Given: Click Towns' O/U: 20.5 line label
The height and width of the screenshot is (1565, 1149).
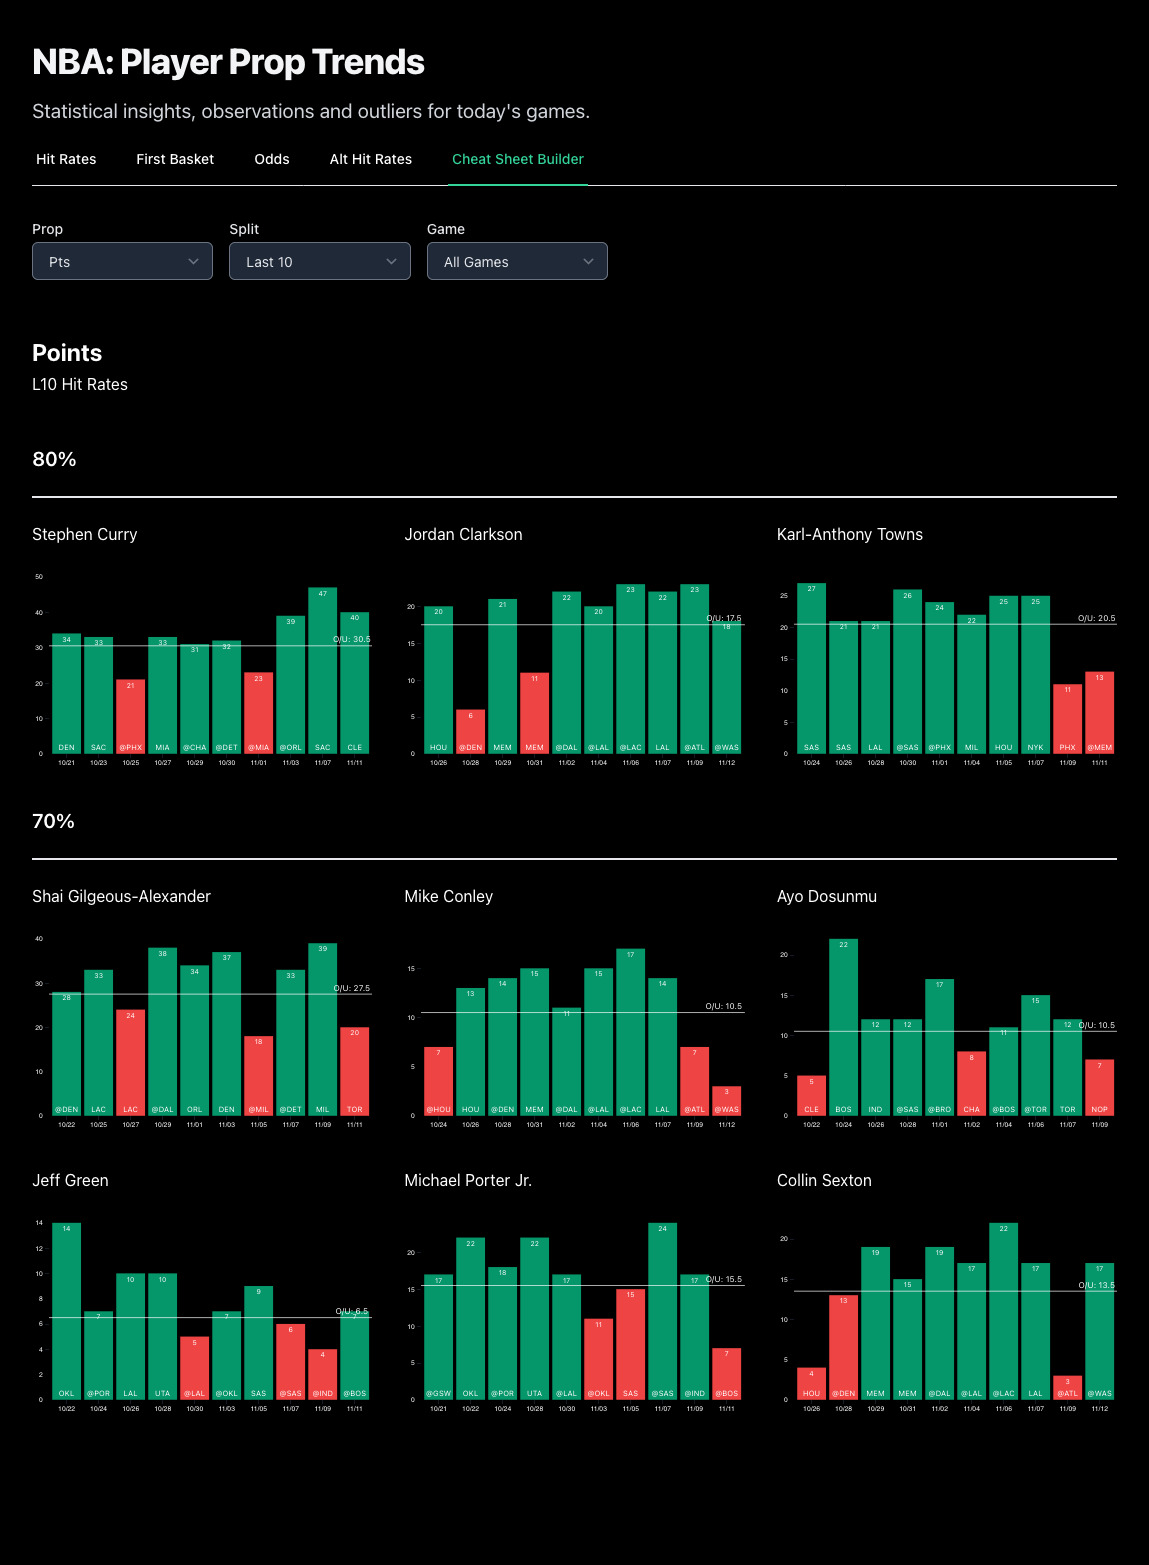Looking at the screenshot, I should 1097,618.
